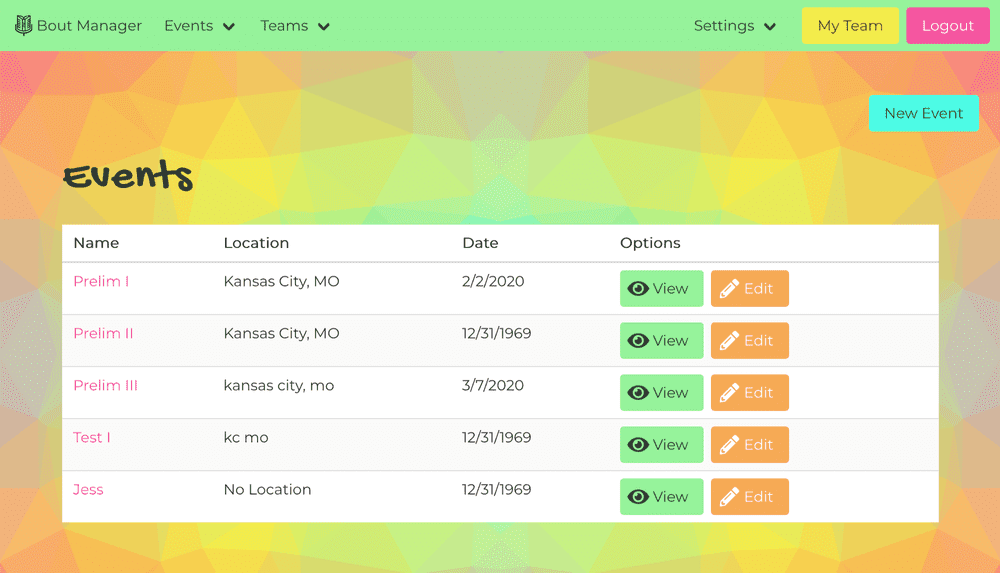
Task: Open the Prelim III event link
Action: click(x=105, y=385)
